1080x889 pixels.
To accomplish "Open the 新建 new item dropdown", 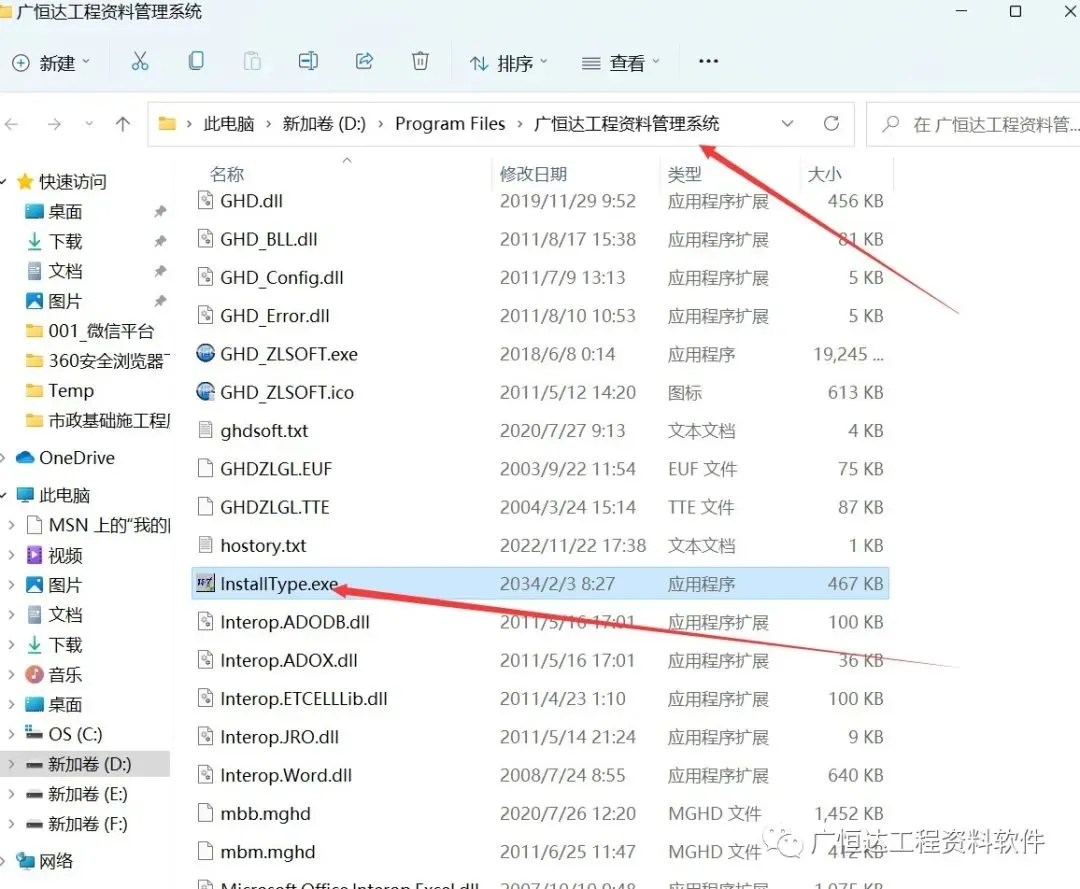I will (52, 63).
